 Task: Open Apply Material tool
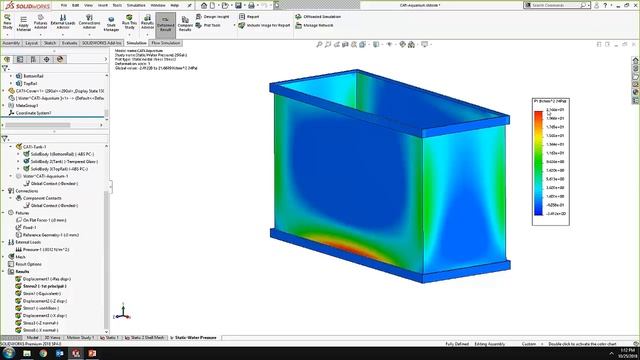[23, 24]
